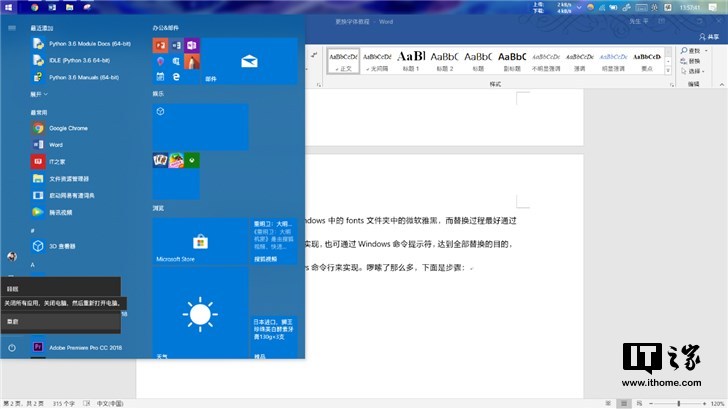Open the 搜狐视频 live tile
The height and width of the screenshot is (409, 728).
point(273,241)
